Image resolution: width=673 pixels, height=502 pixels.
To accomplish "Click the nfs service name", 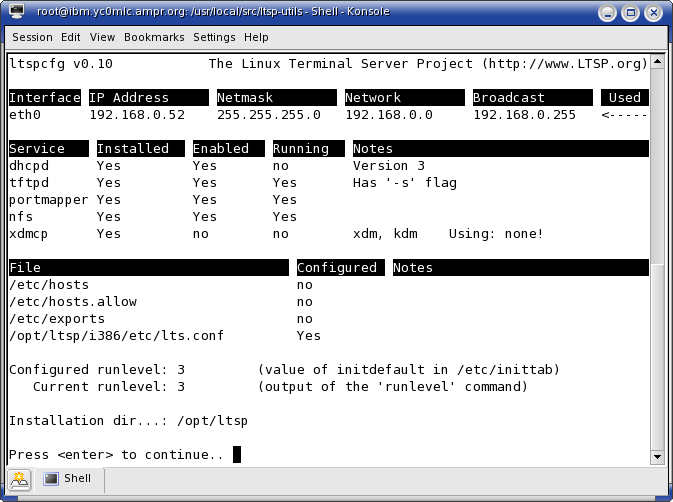I will tap(21, 217).
